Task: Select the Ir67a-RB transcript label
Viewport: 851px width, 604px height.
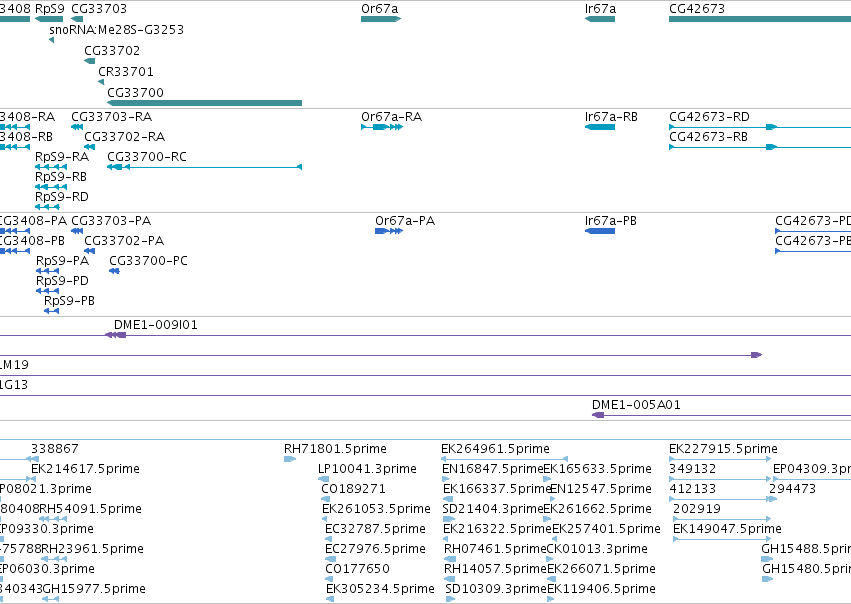Action: point(612,117)
